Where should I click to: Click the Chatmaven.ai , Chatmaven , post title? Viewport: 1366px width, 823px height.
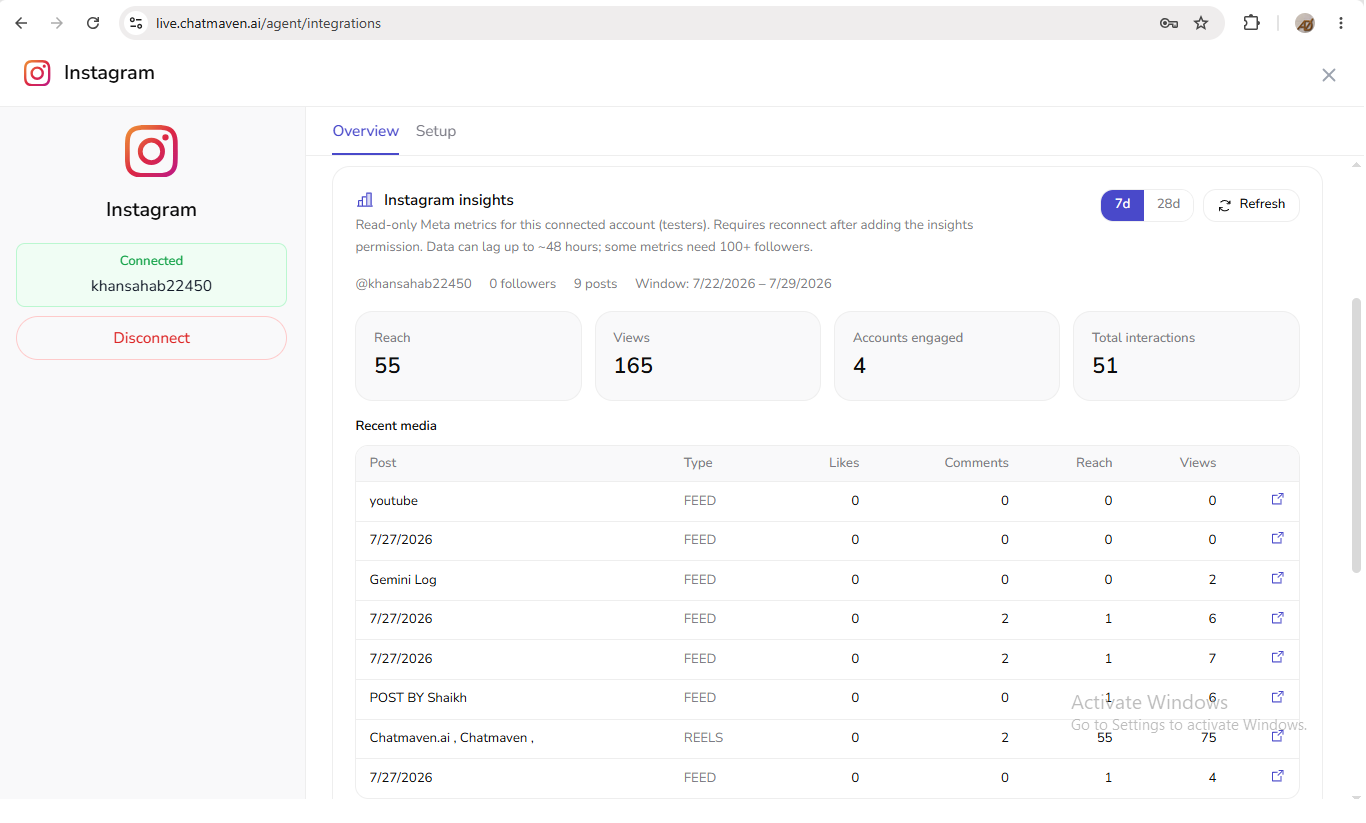(x=452, y=738)
